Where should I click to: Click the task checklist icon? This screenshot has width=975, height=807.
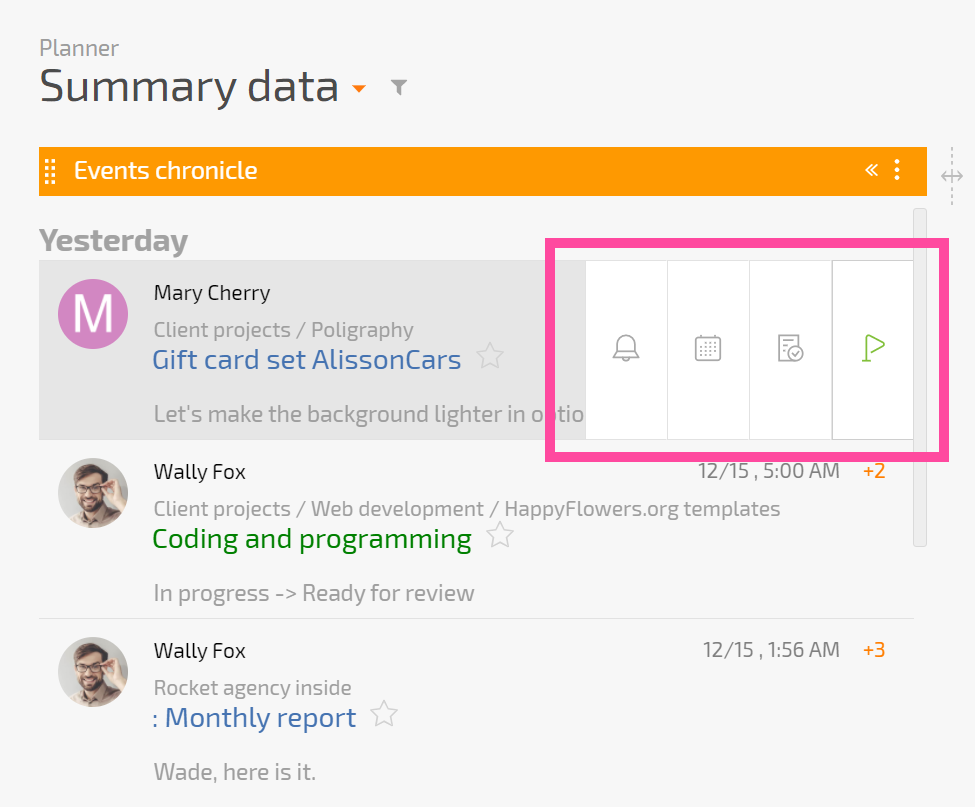click(790, 348)
